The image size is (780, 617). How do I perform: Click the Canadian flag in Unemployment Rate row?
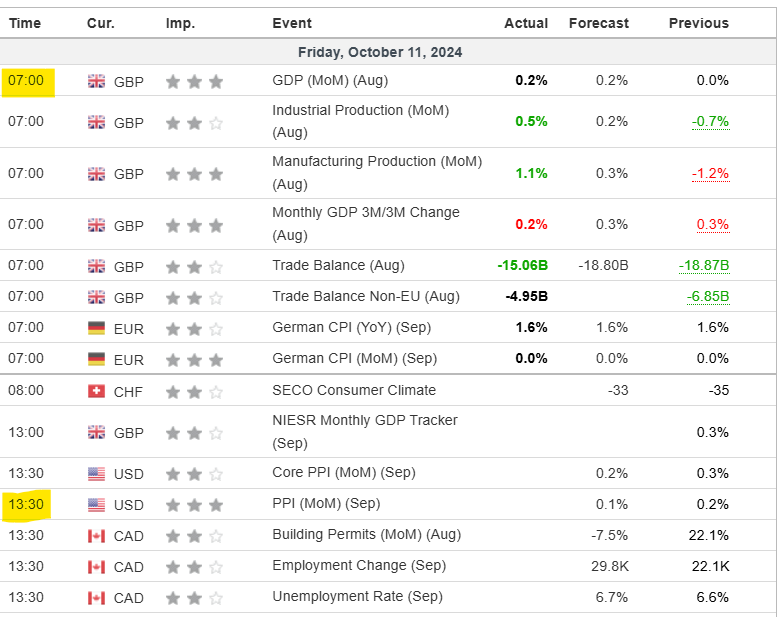[97, 597]
